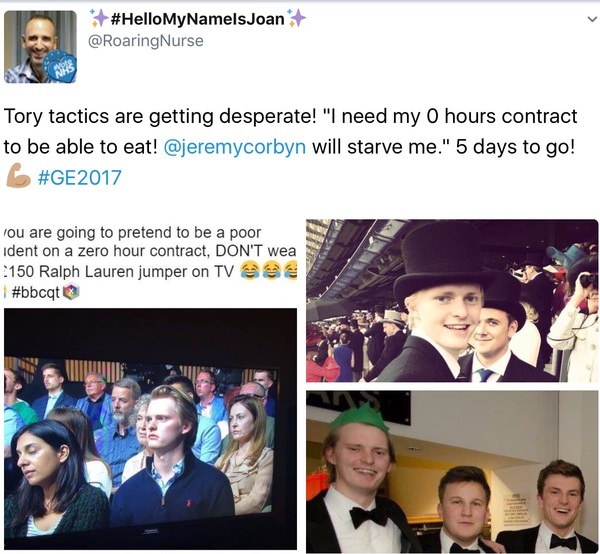The height and width of the screenshot is (554, 600).
Task: Open the tweet options chevron dropdown
Action: coord(592,19)
